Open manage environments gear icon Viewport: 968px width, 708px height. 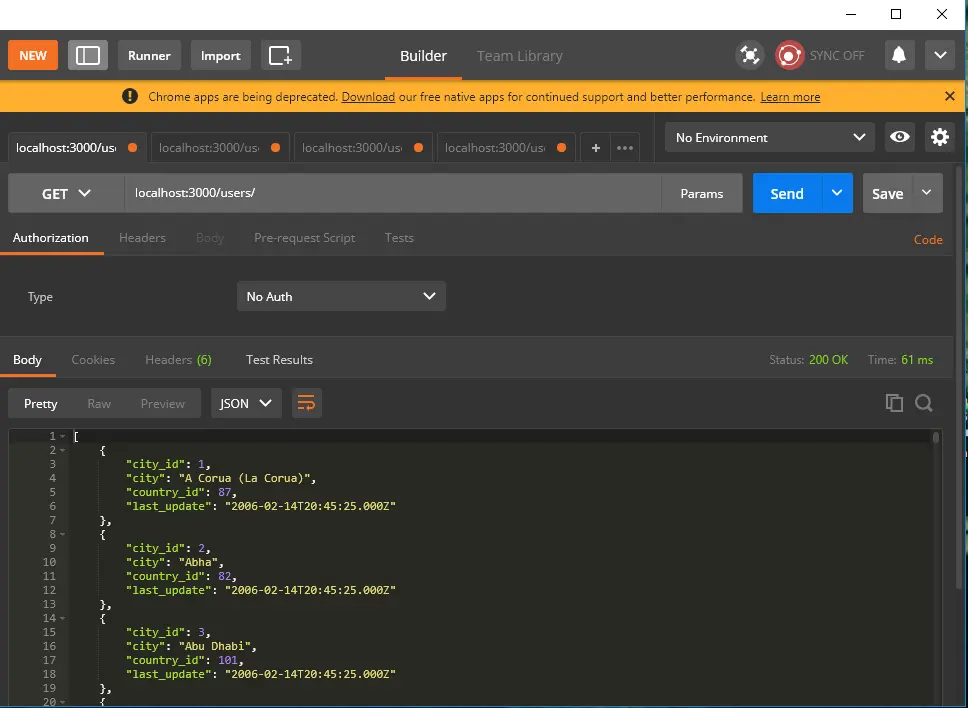940,137
